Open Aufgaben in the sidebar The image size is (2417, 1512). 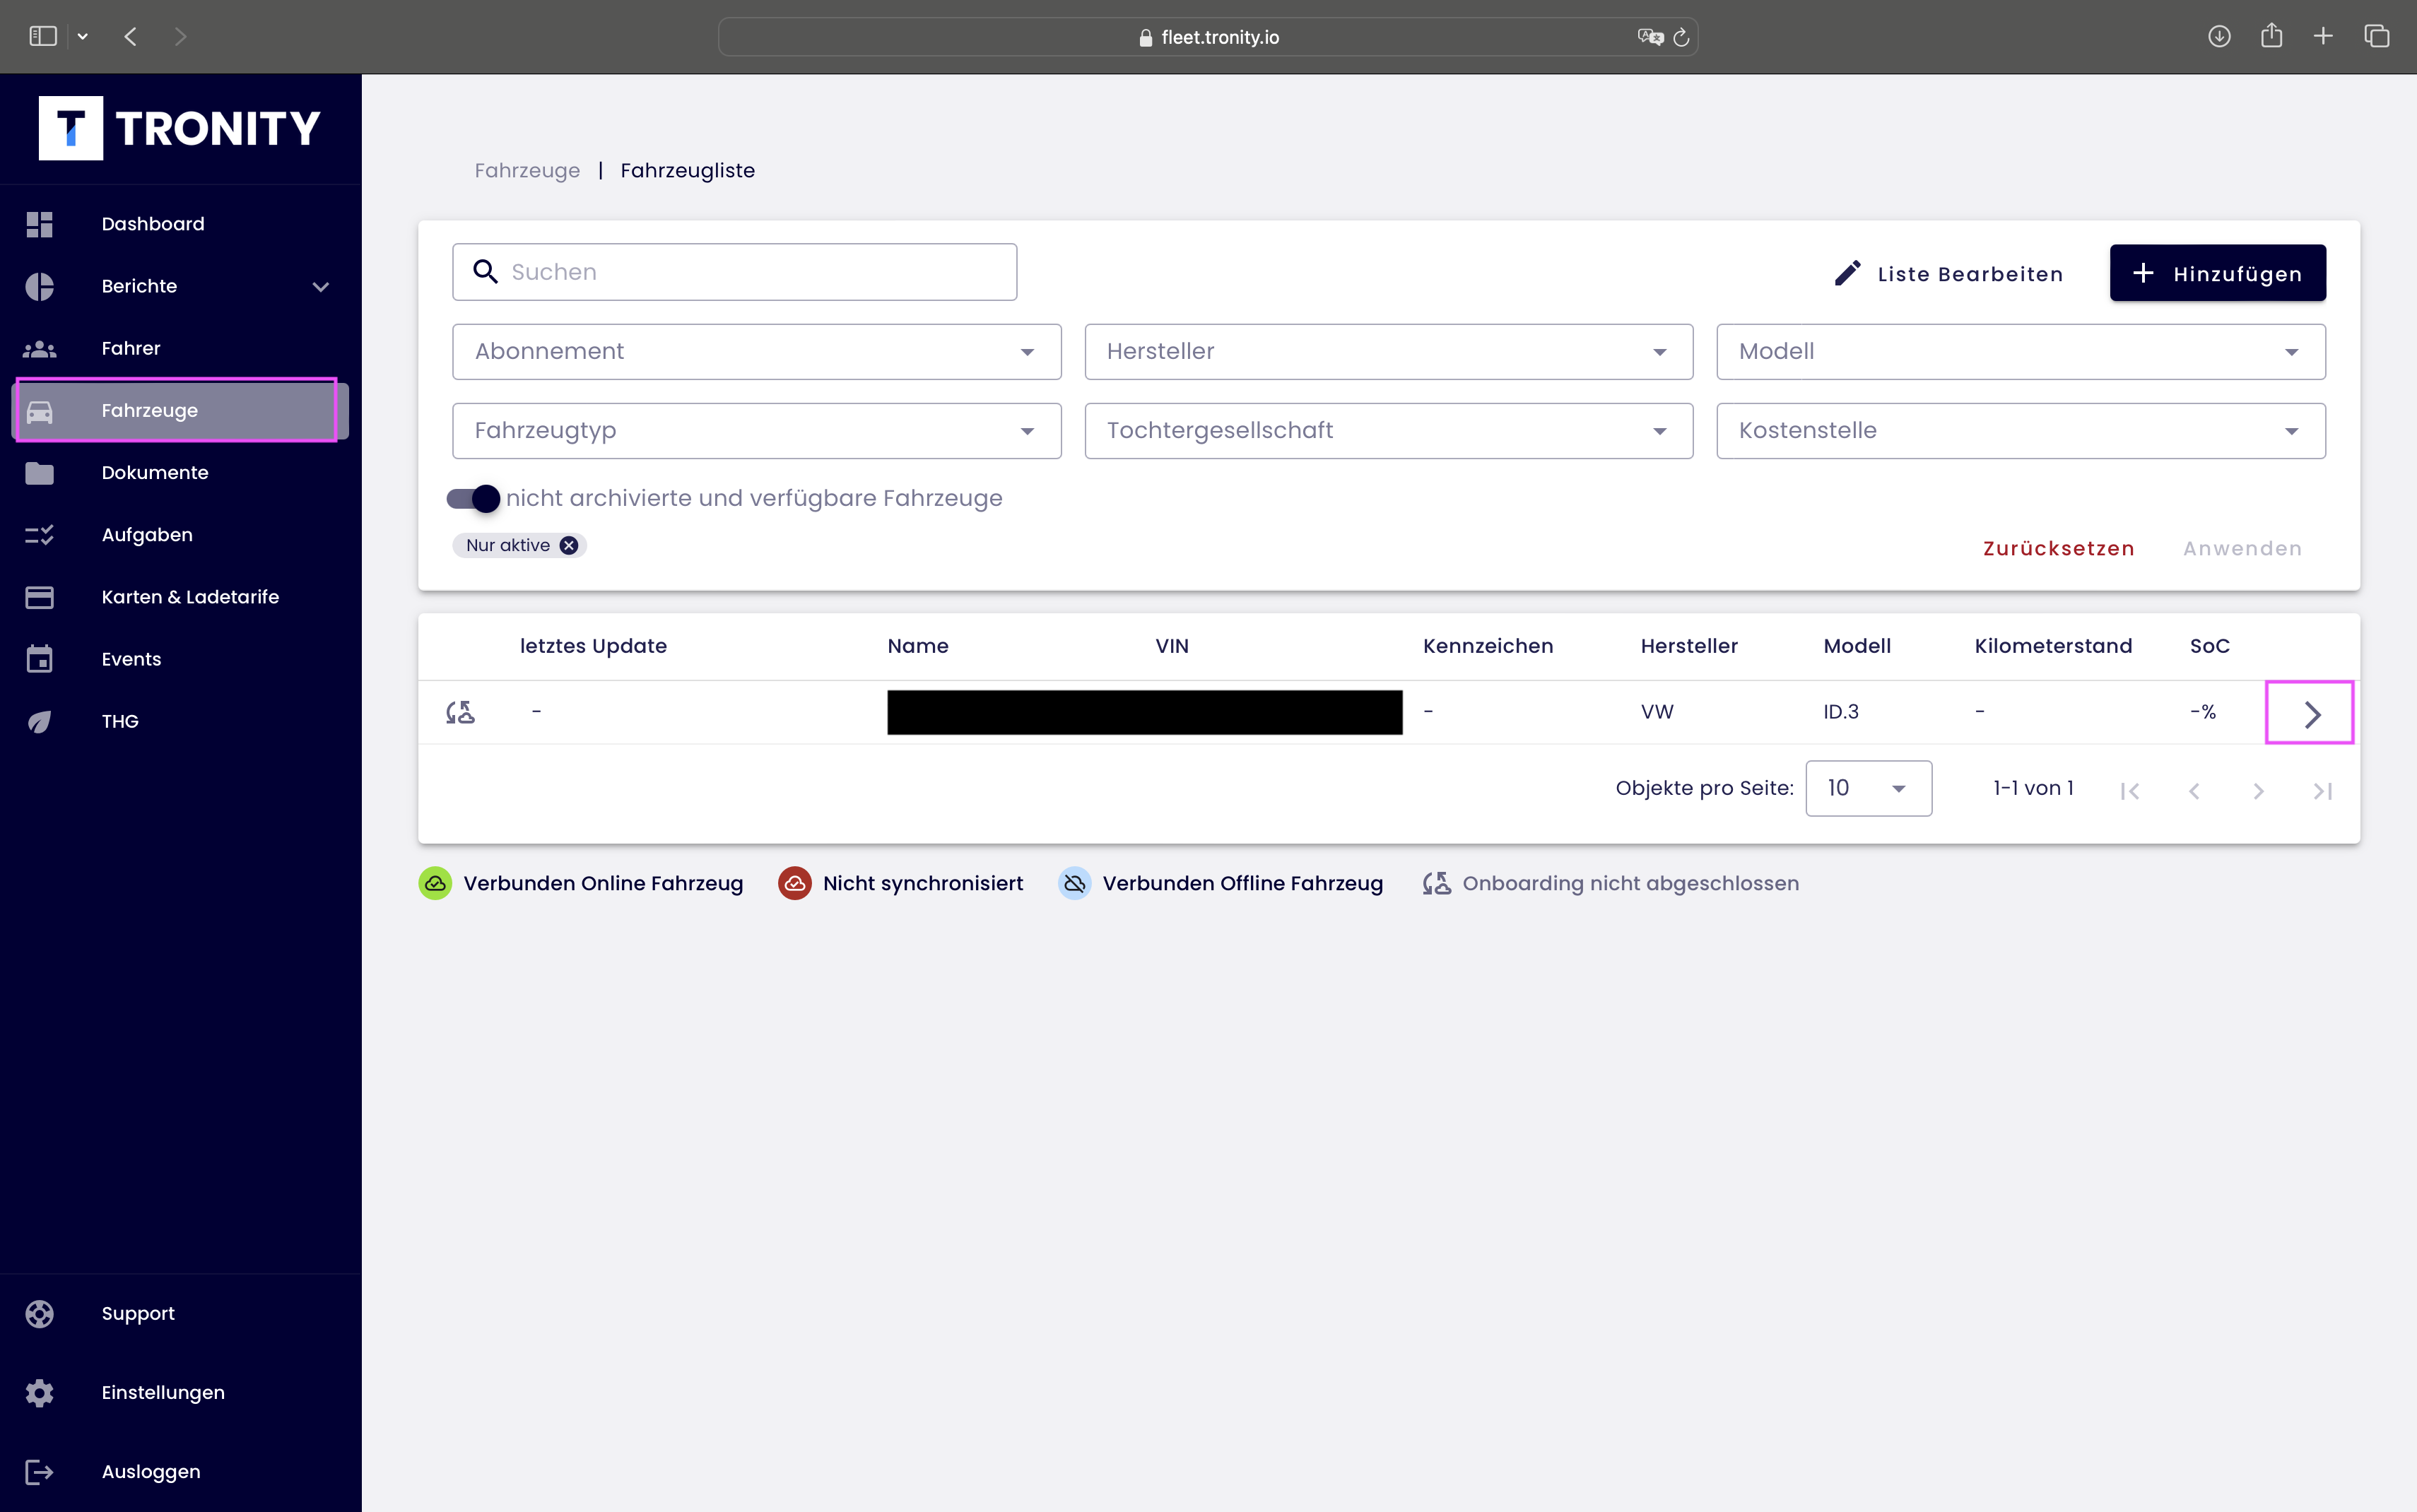click(x=147, y=535)
